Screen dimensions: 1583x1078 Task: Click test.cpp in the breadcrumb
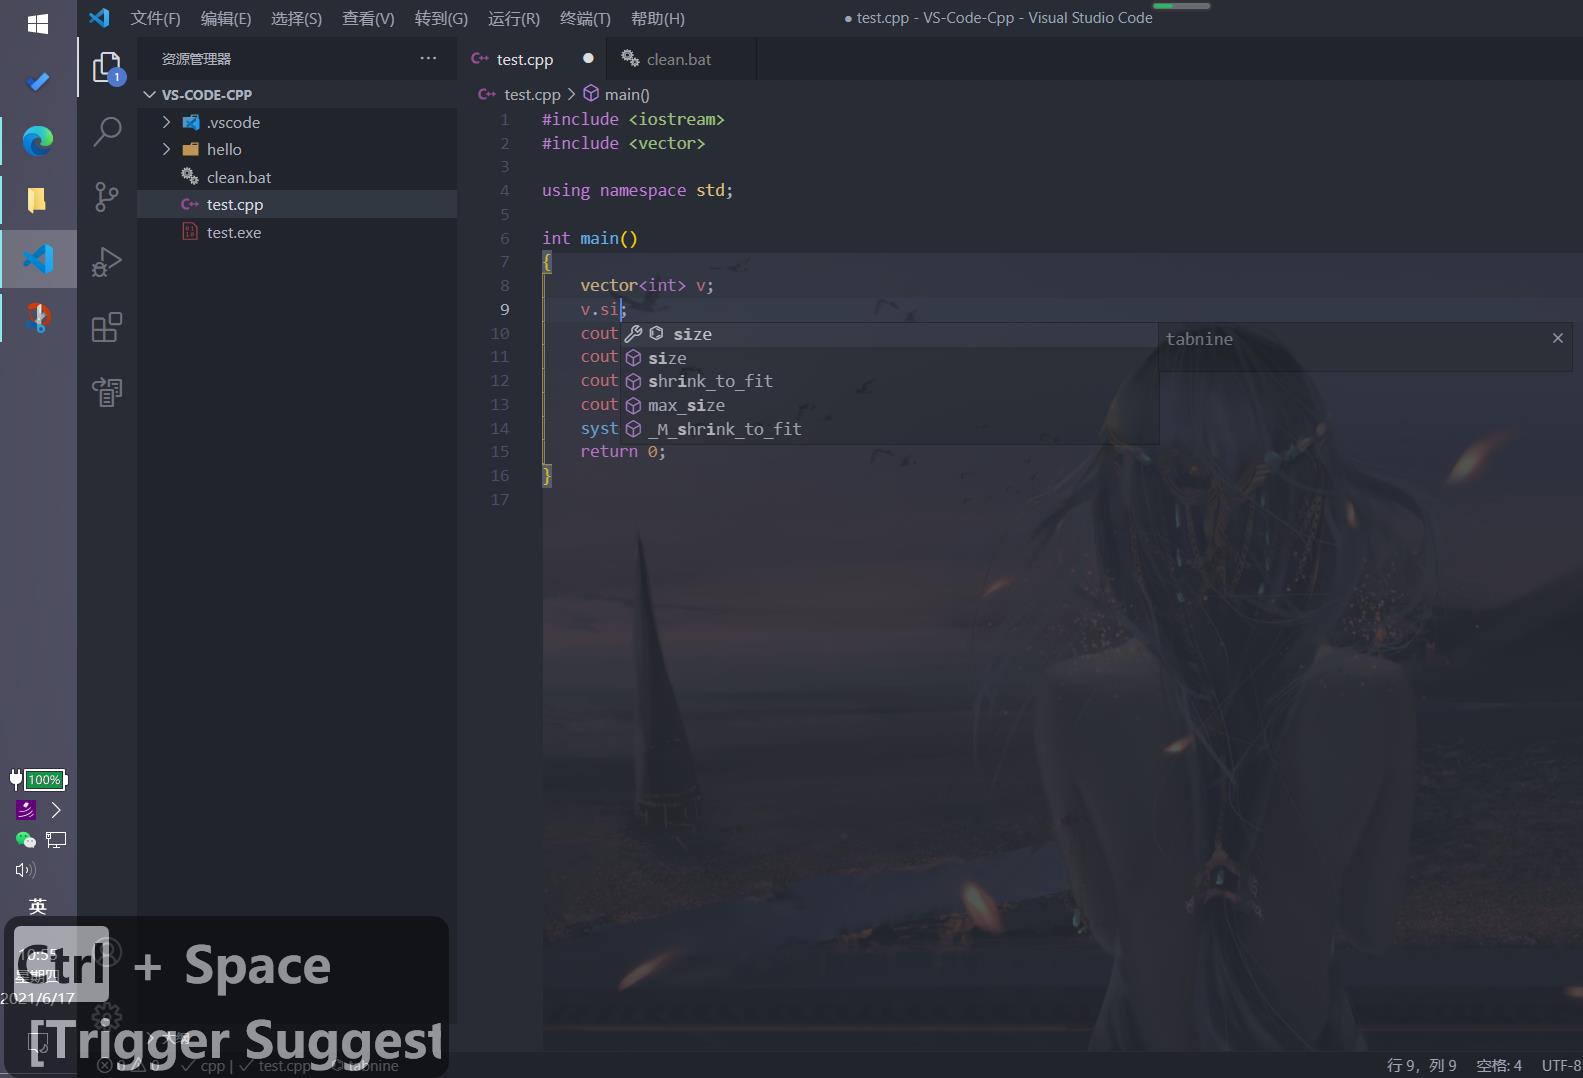point(532,94)
